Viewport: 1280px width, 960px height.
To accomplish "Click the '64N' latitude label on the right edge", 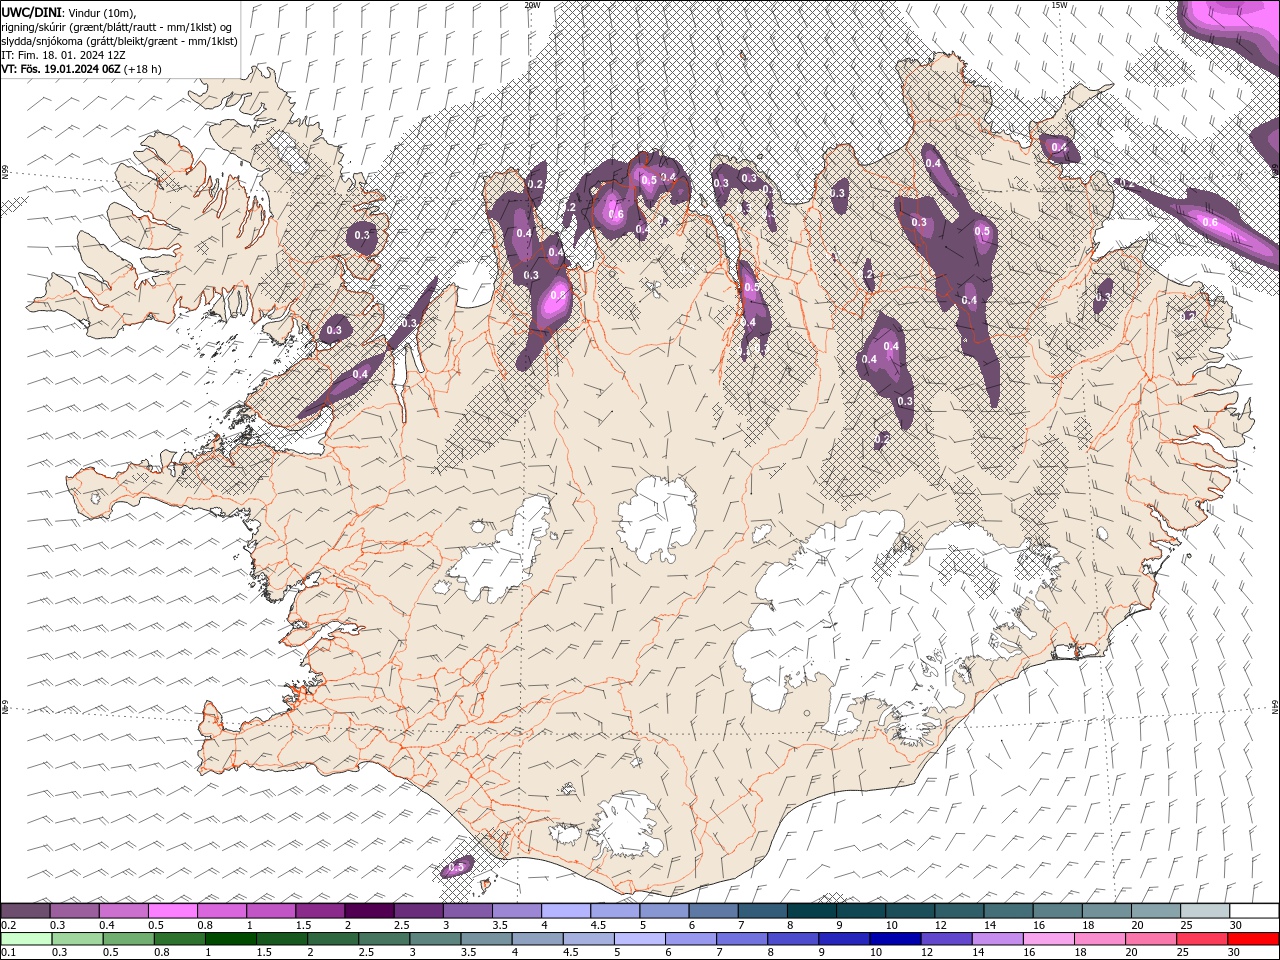I will 1275,707.
